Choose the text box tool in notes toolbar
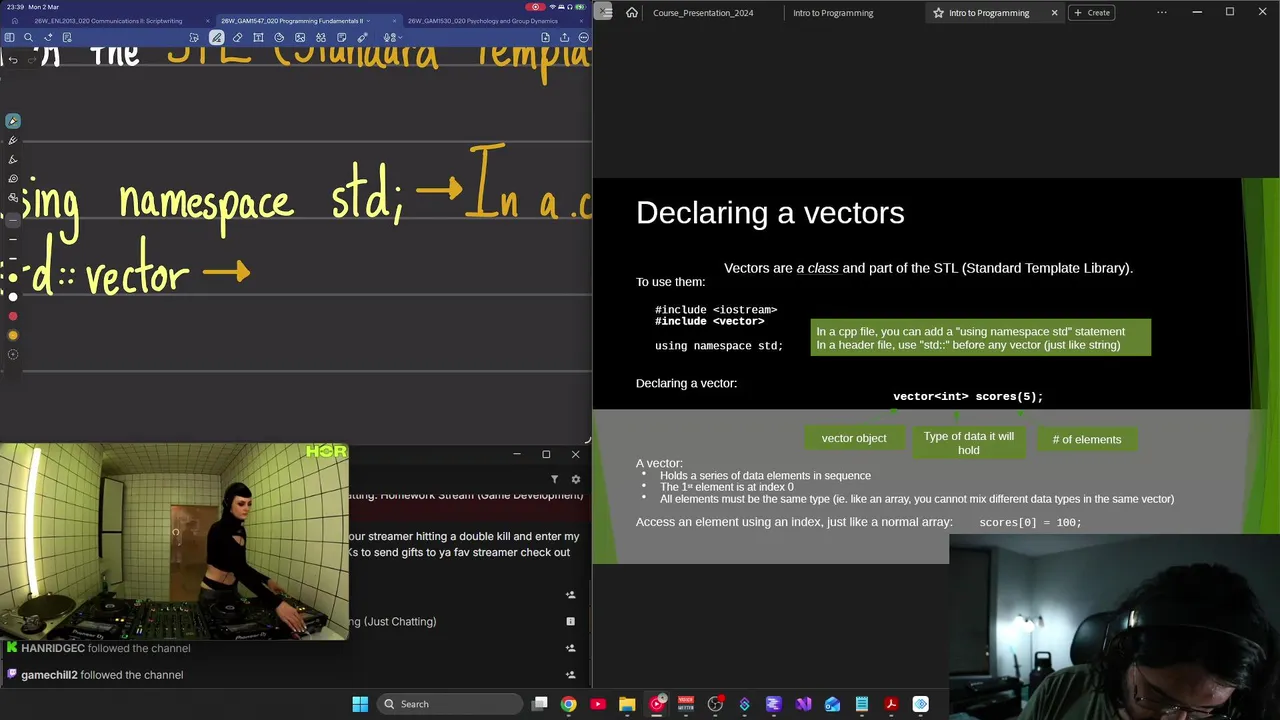The width and height of the screenshot is (1280, 720). click(x=258, y=37)
